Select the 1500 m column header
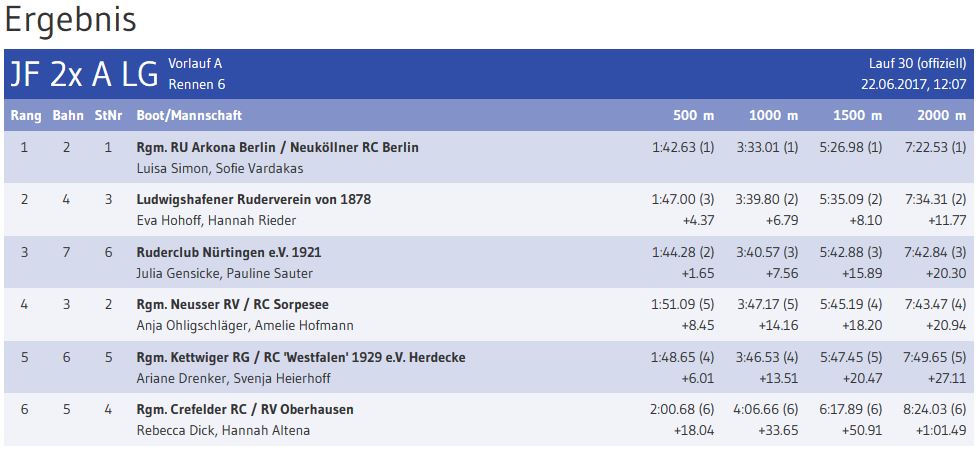977x449 pixels. click(857, 116)
